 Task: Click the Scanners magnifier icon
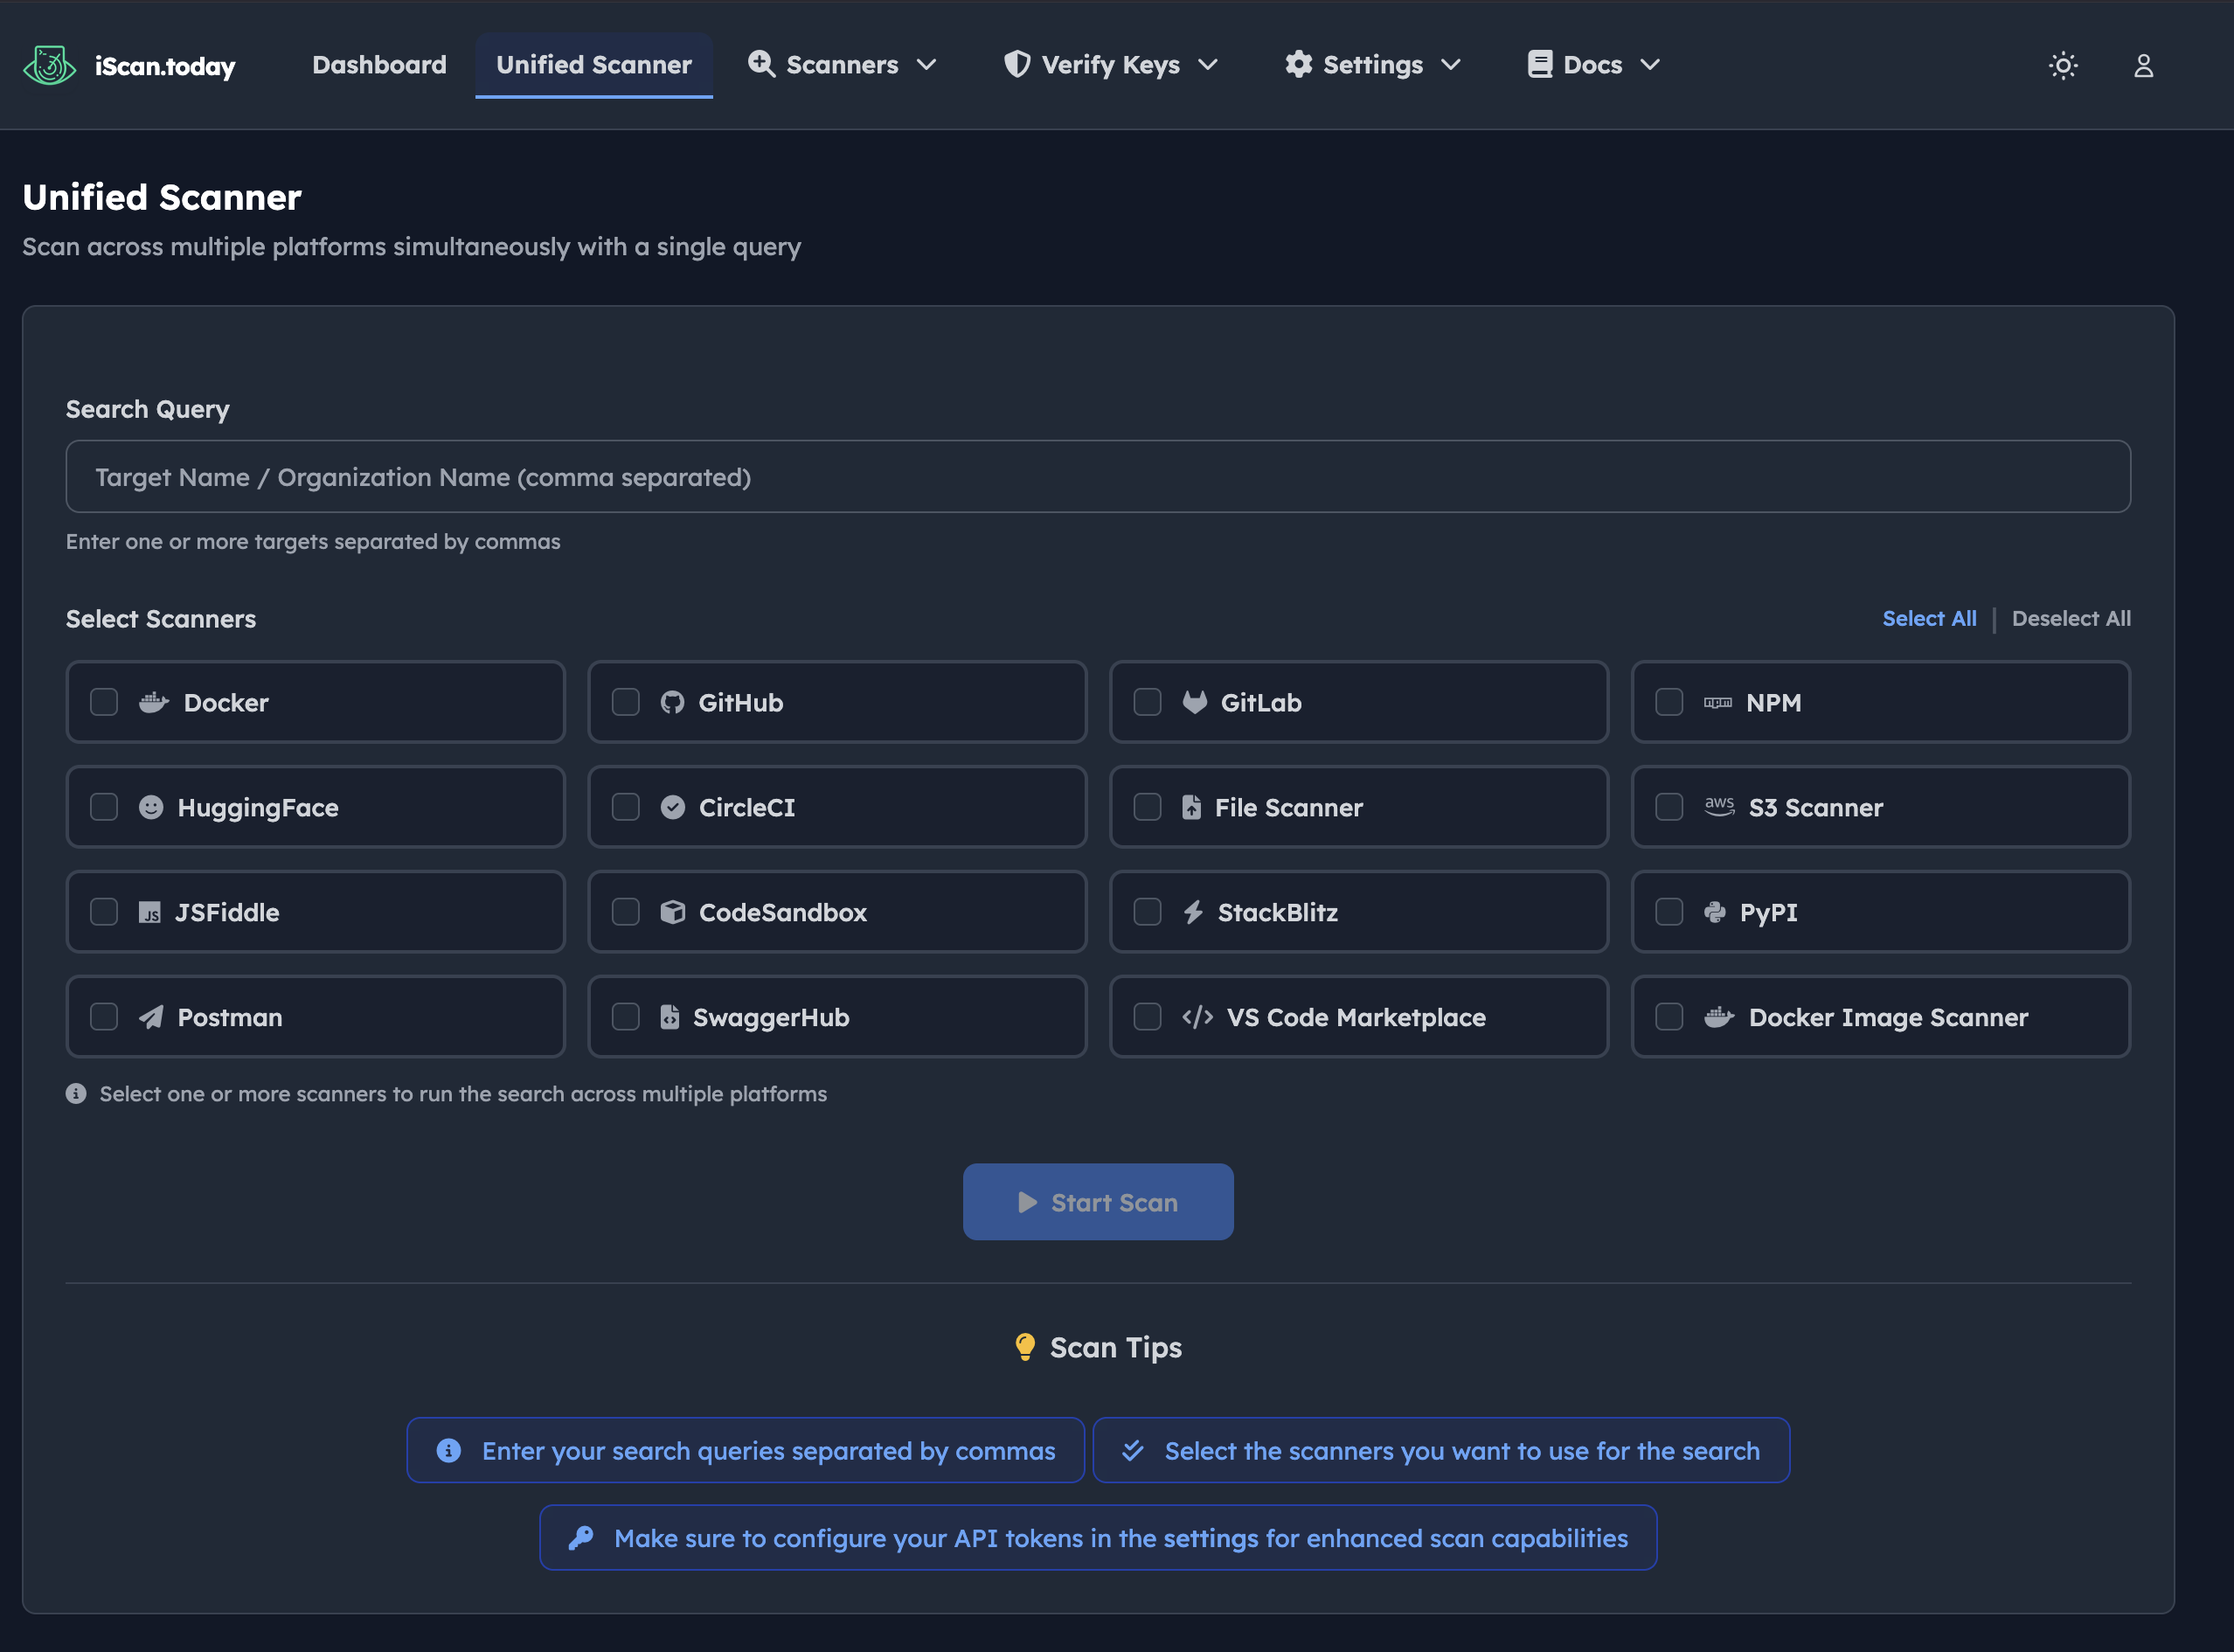click(762, 64)
